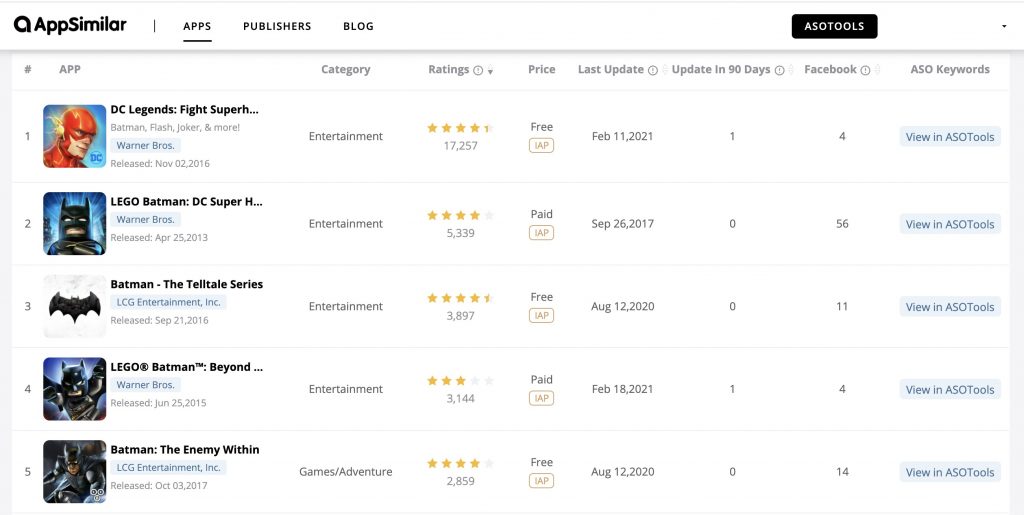Screen dimensions: 1024x515
Task: Click the star rating for Enemy Within
Action: pyautogui.click(x=460, y=463)
